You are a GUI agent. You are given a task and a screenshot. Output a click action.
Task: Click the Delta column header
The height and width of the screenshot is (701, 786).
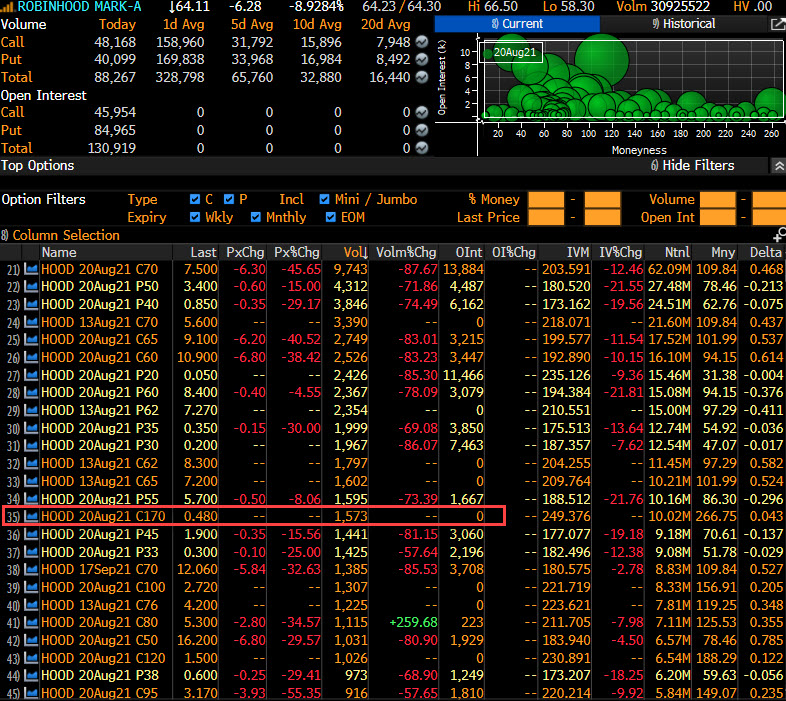pos(766,252)
